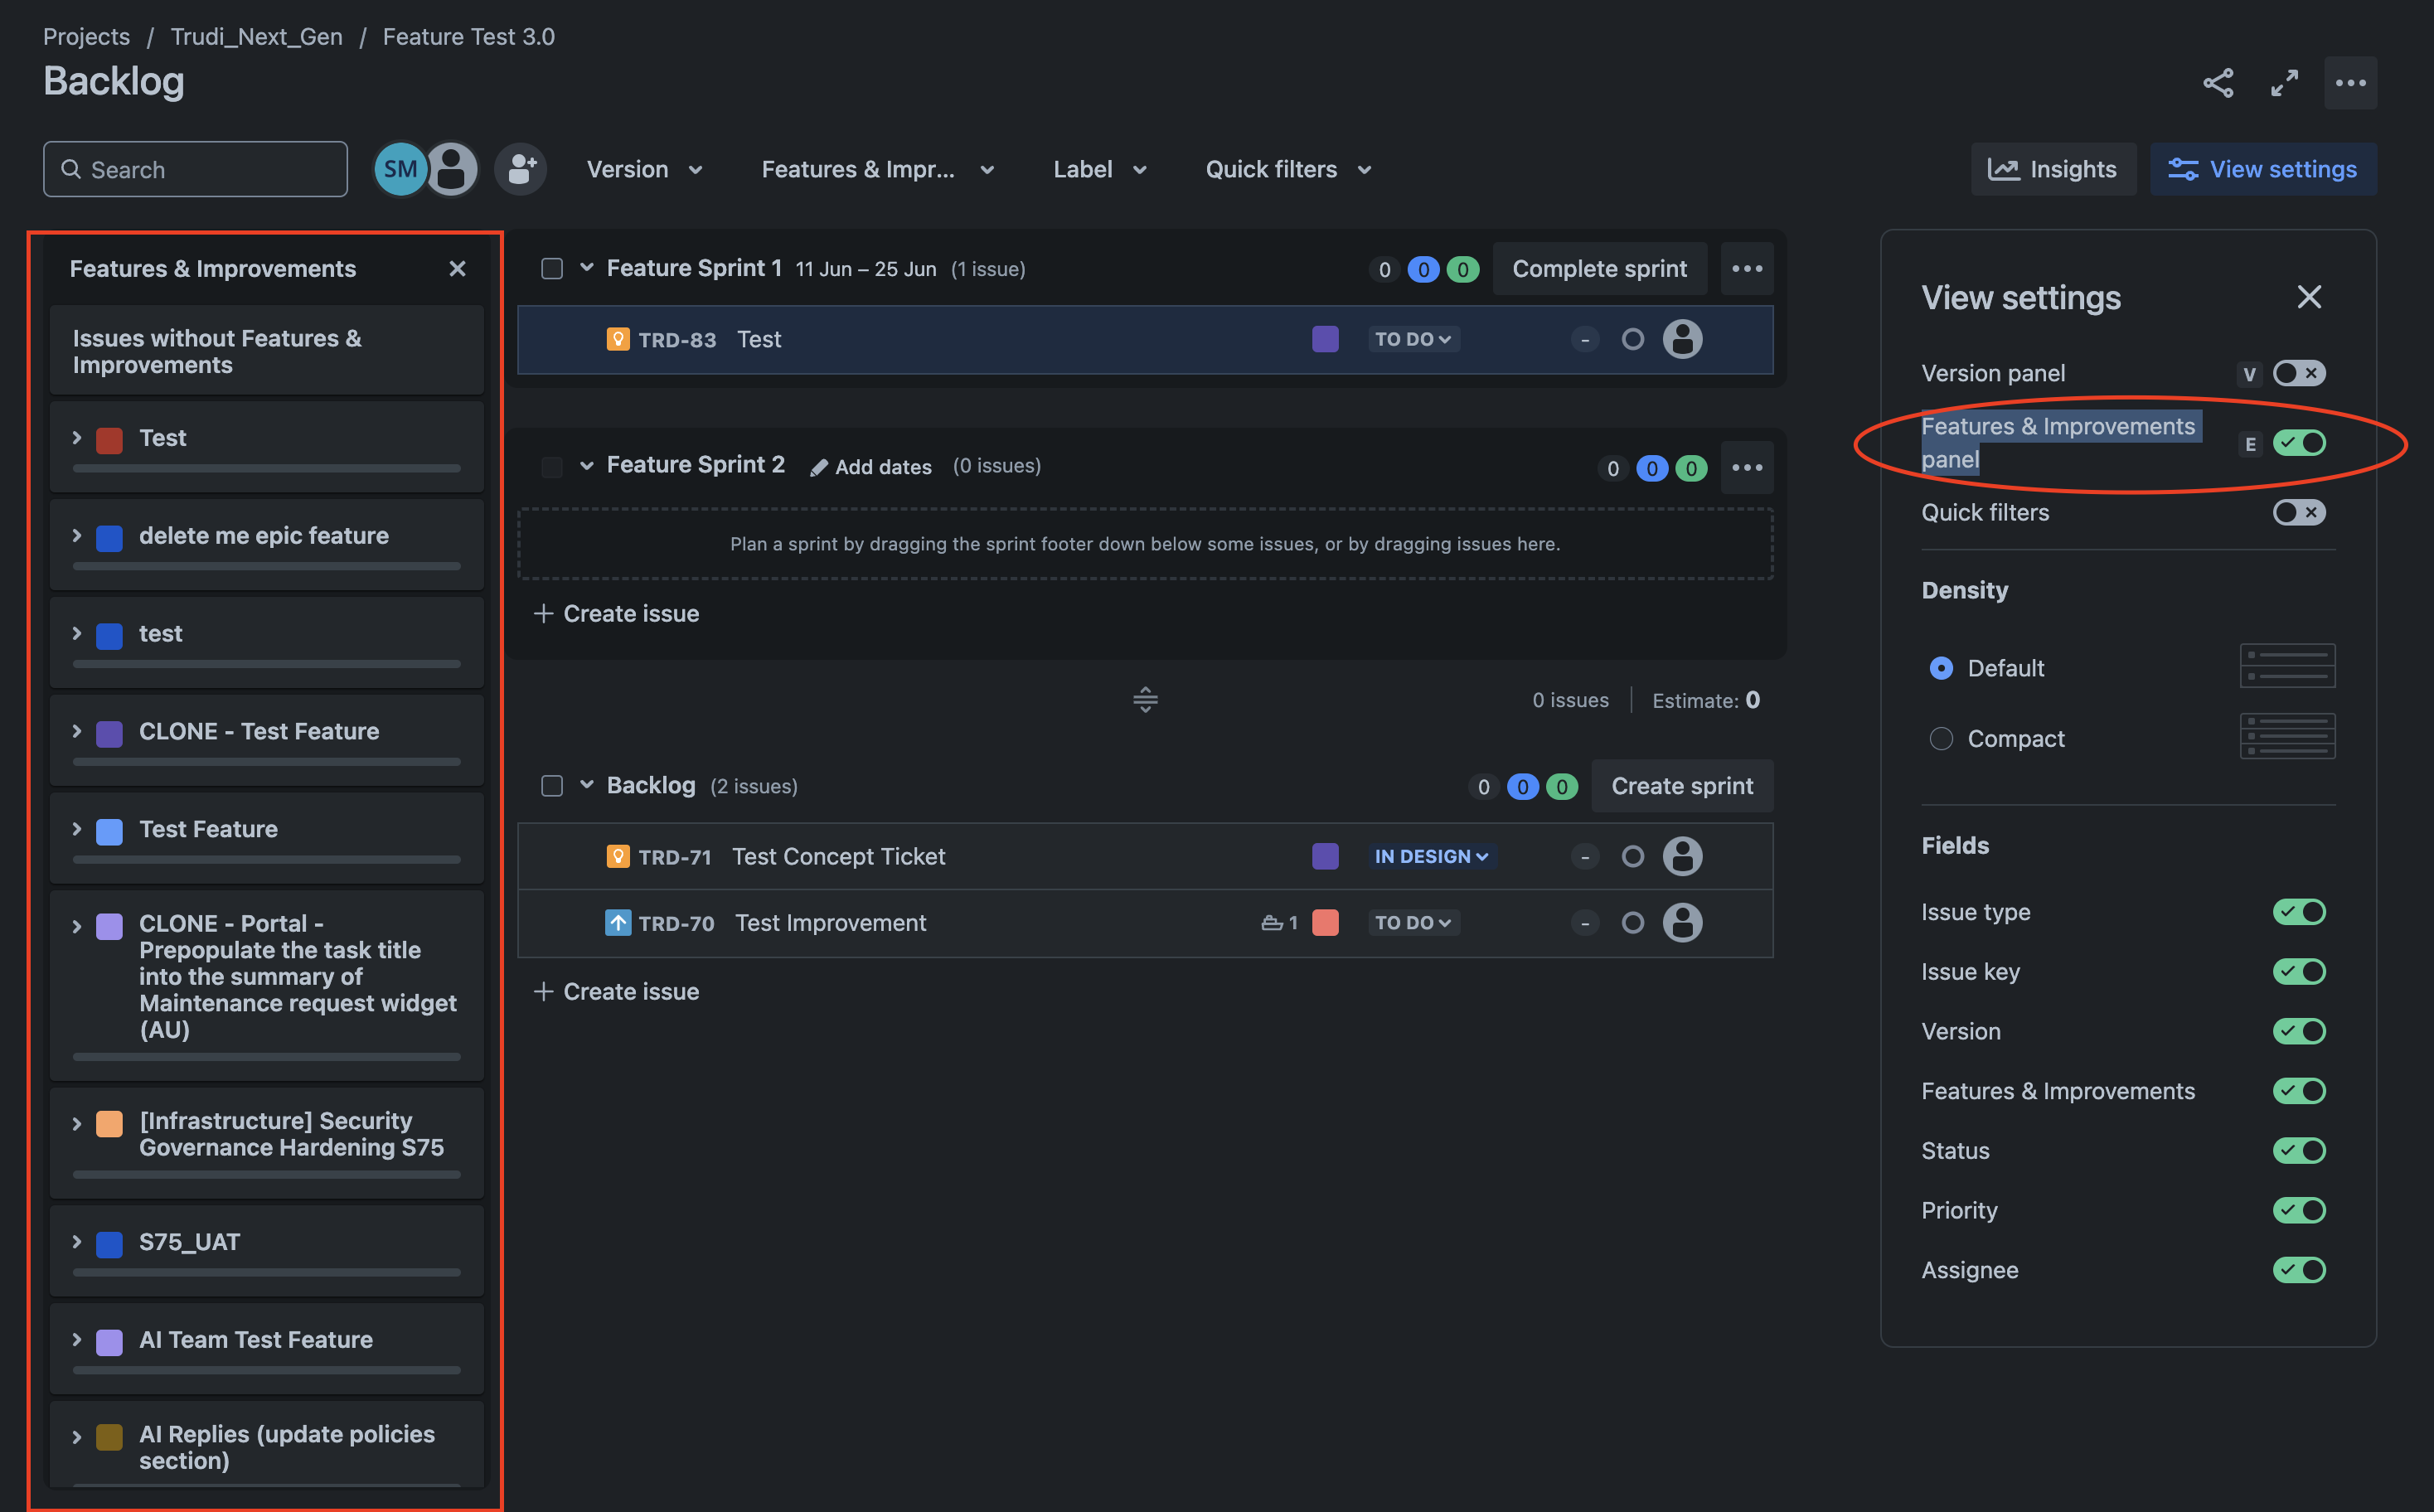Select the SM user avatar filter
This screenshot has width=2434, height=1512.
pyautogui.click(x=400, y=169)
